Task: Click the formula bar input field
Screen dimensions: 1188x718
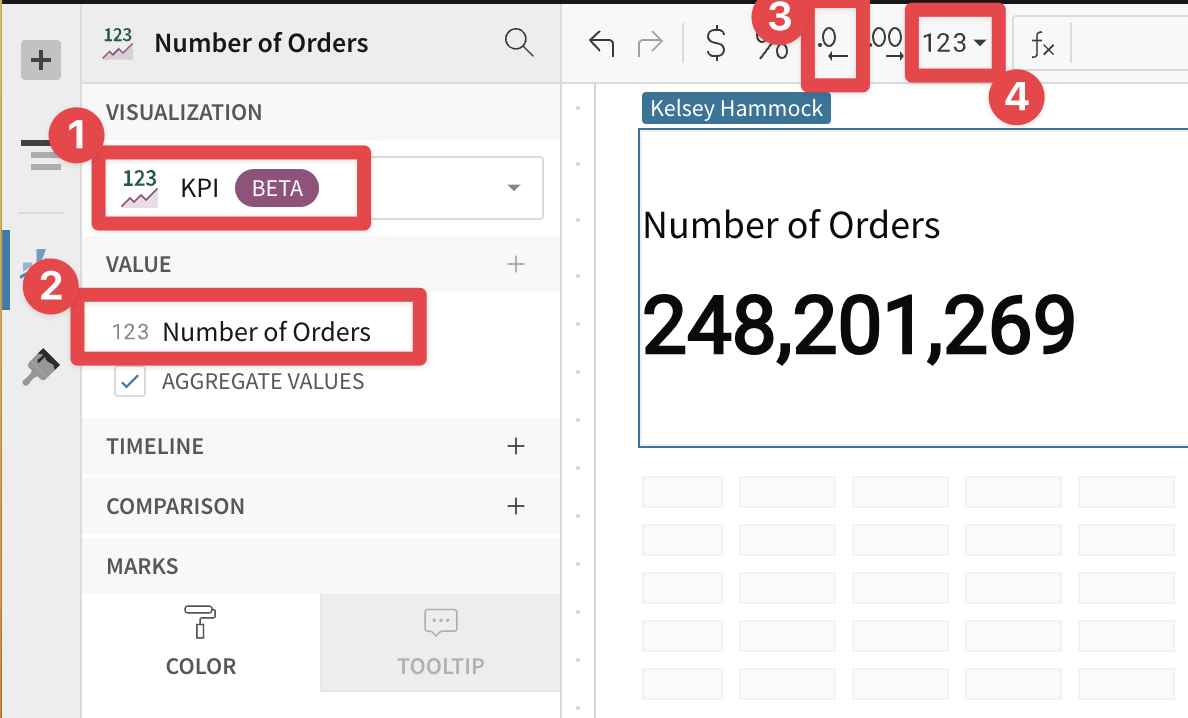Action: 1129,45
